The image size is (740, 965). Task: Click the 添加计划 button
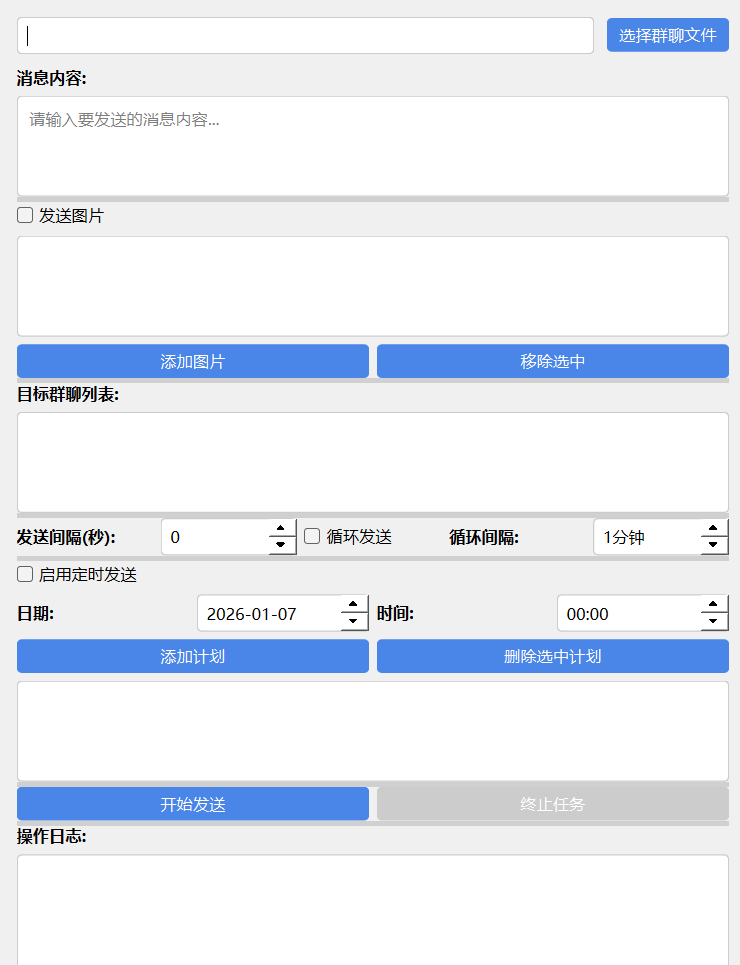(193, 656)
